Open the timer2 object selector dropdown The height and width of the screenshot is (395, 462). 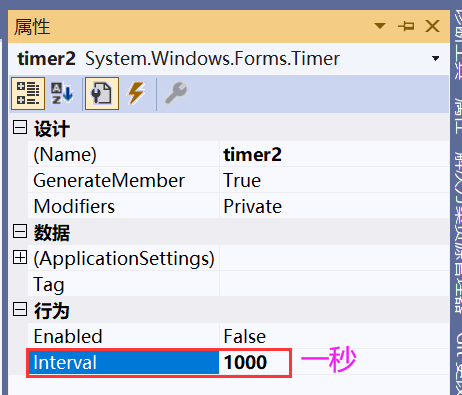435,59
